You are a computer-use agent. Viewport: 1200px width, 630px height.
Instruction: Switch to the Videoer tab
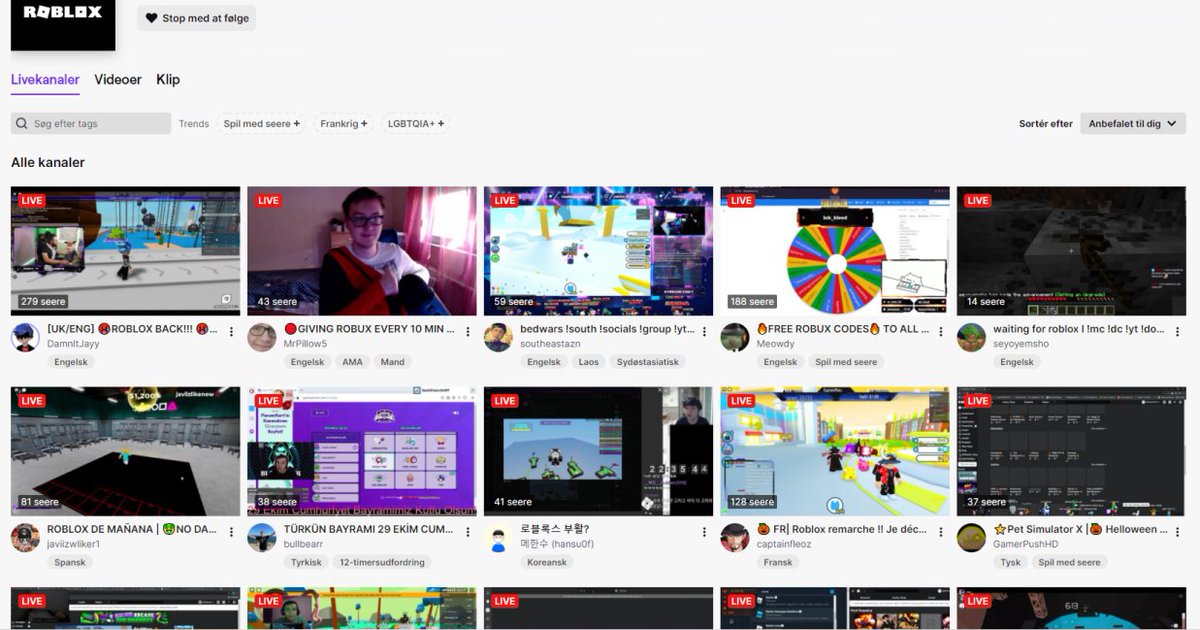(118, 79)
